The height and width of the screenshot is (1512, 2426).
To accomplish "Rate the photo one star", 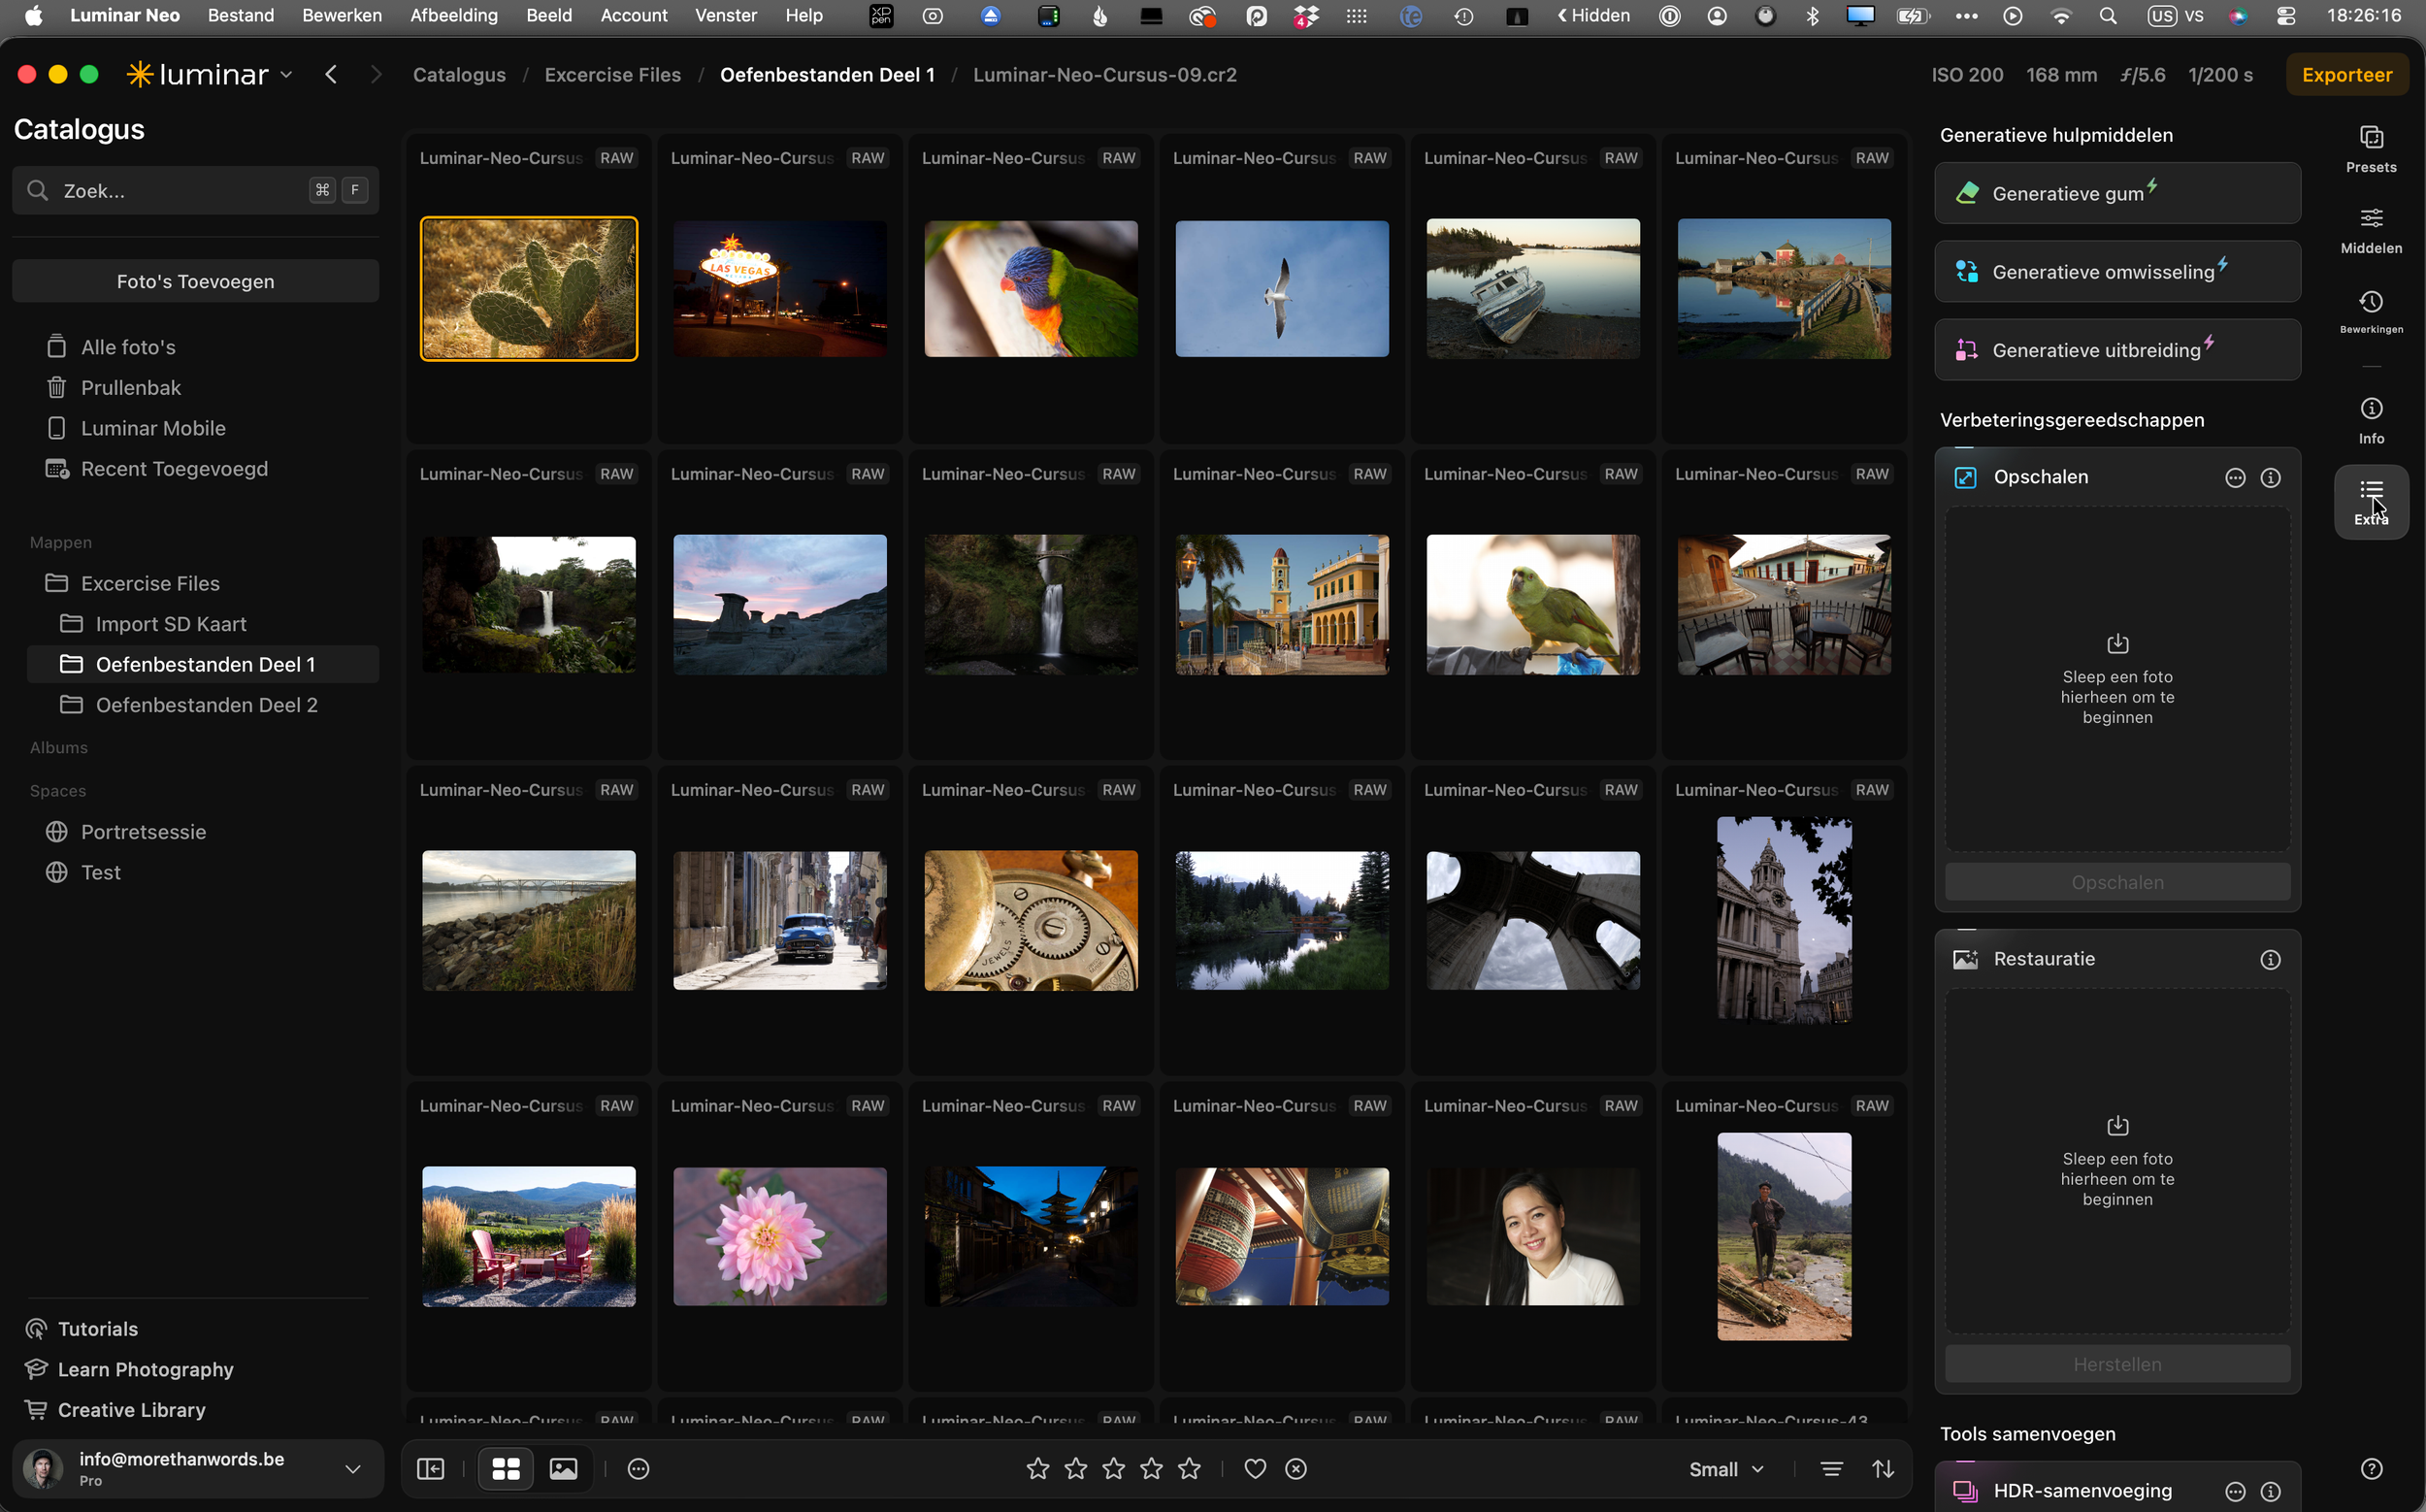I will [x=1038, y=1468].
